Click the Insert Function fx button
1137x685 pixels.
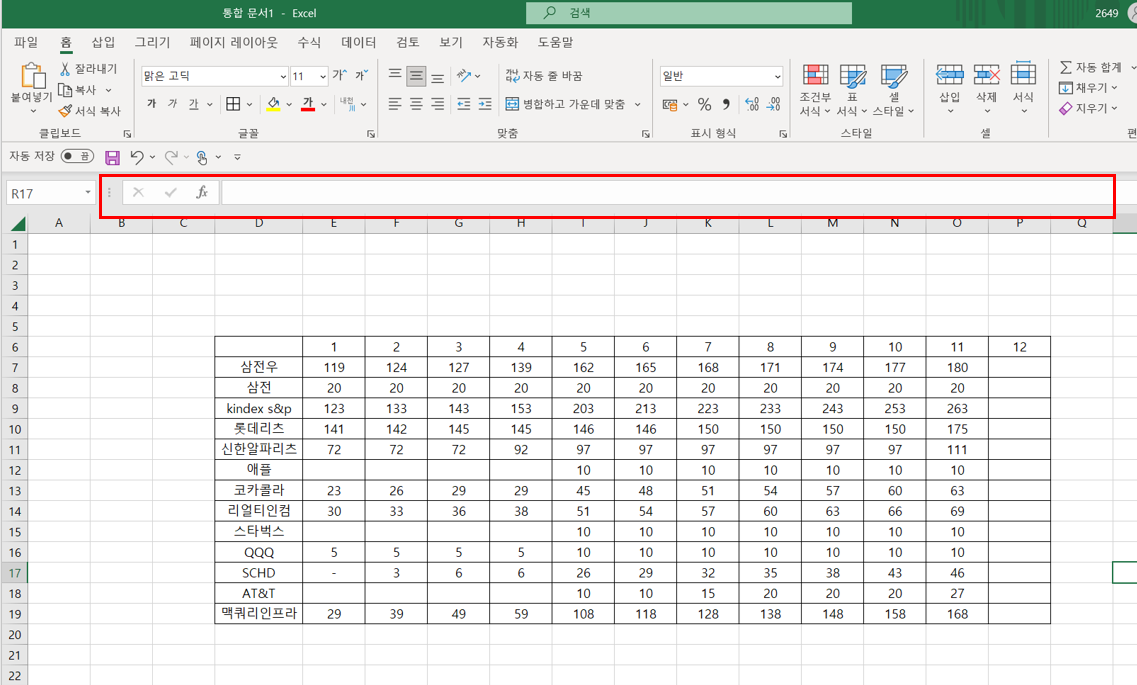202,192
